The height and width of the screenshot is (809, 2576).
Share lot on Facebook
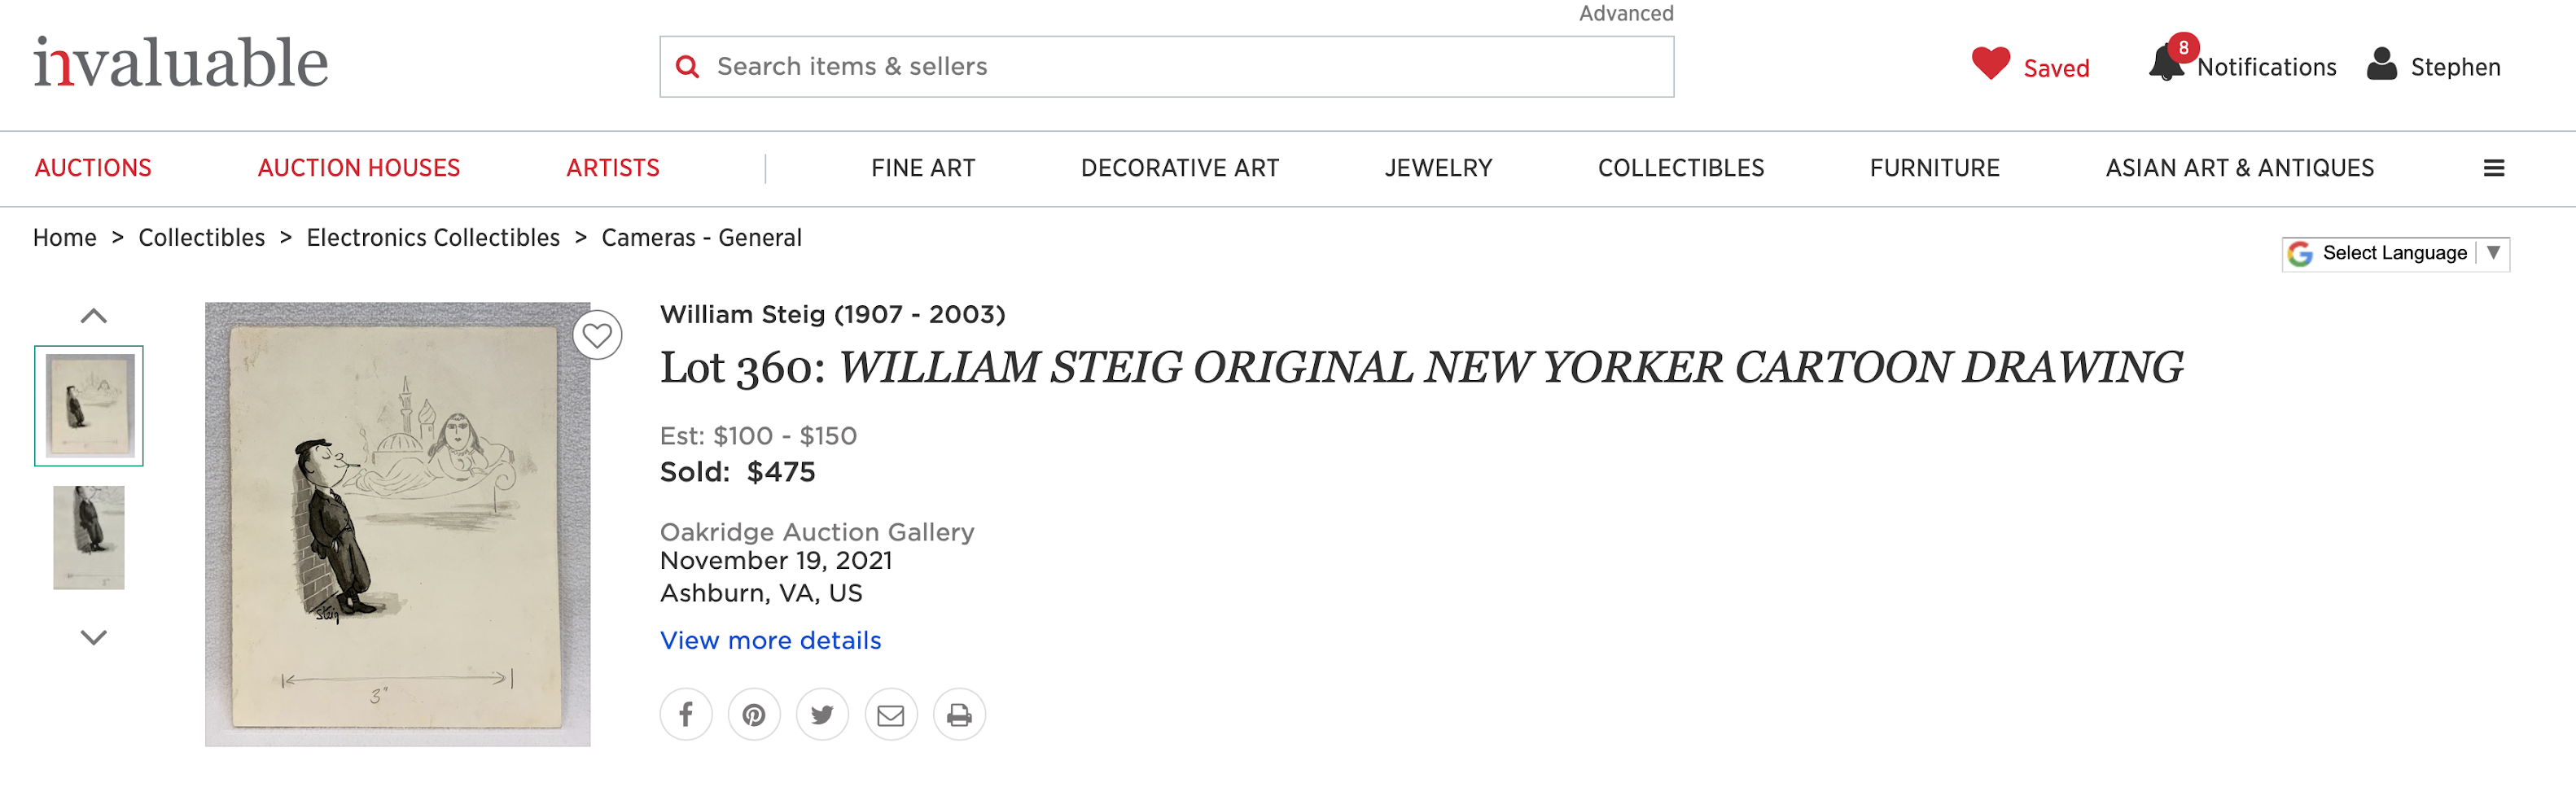tap(686, 715)
